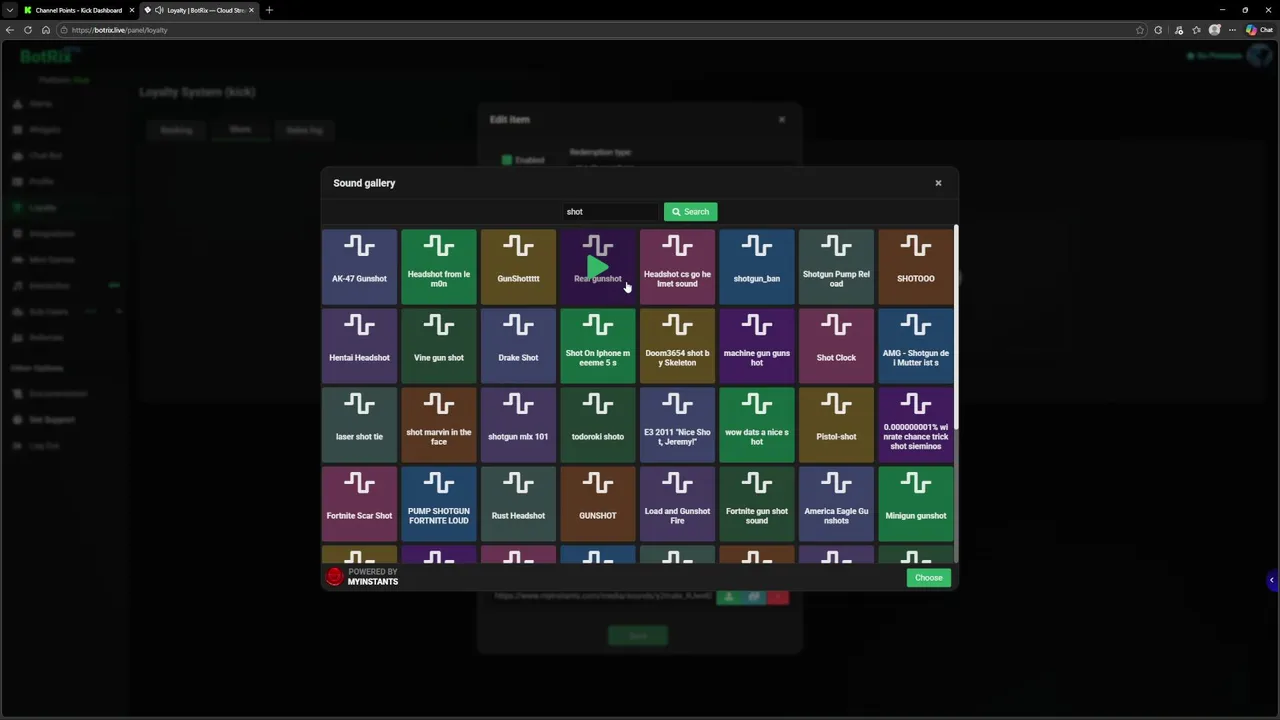1280x720 pixels.
Task: Select the AK-47 Gunshot sound tile
Action: 359,267
